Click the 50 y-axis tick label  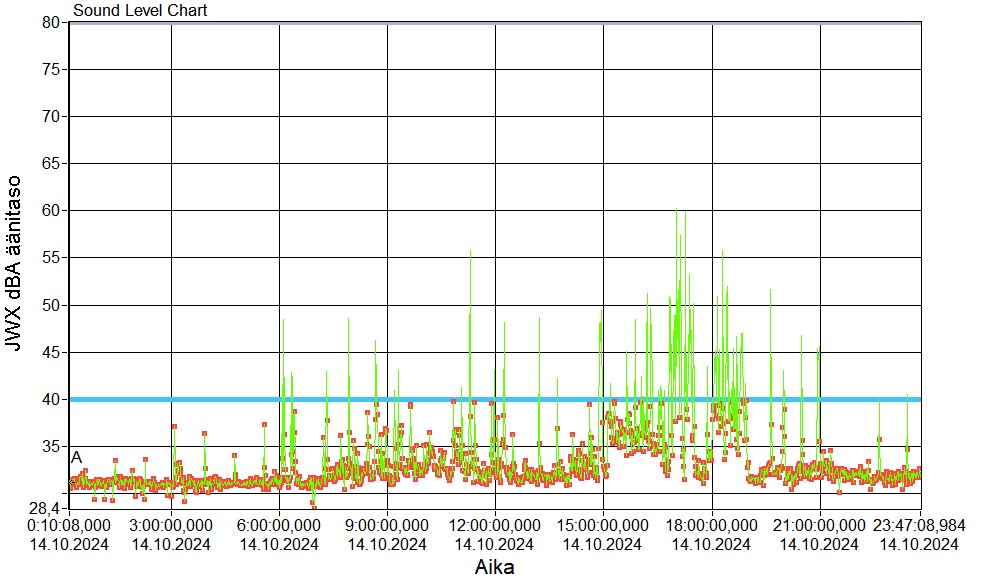click(x=51, y=305)
